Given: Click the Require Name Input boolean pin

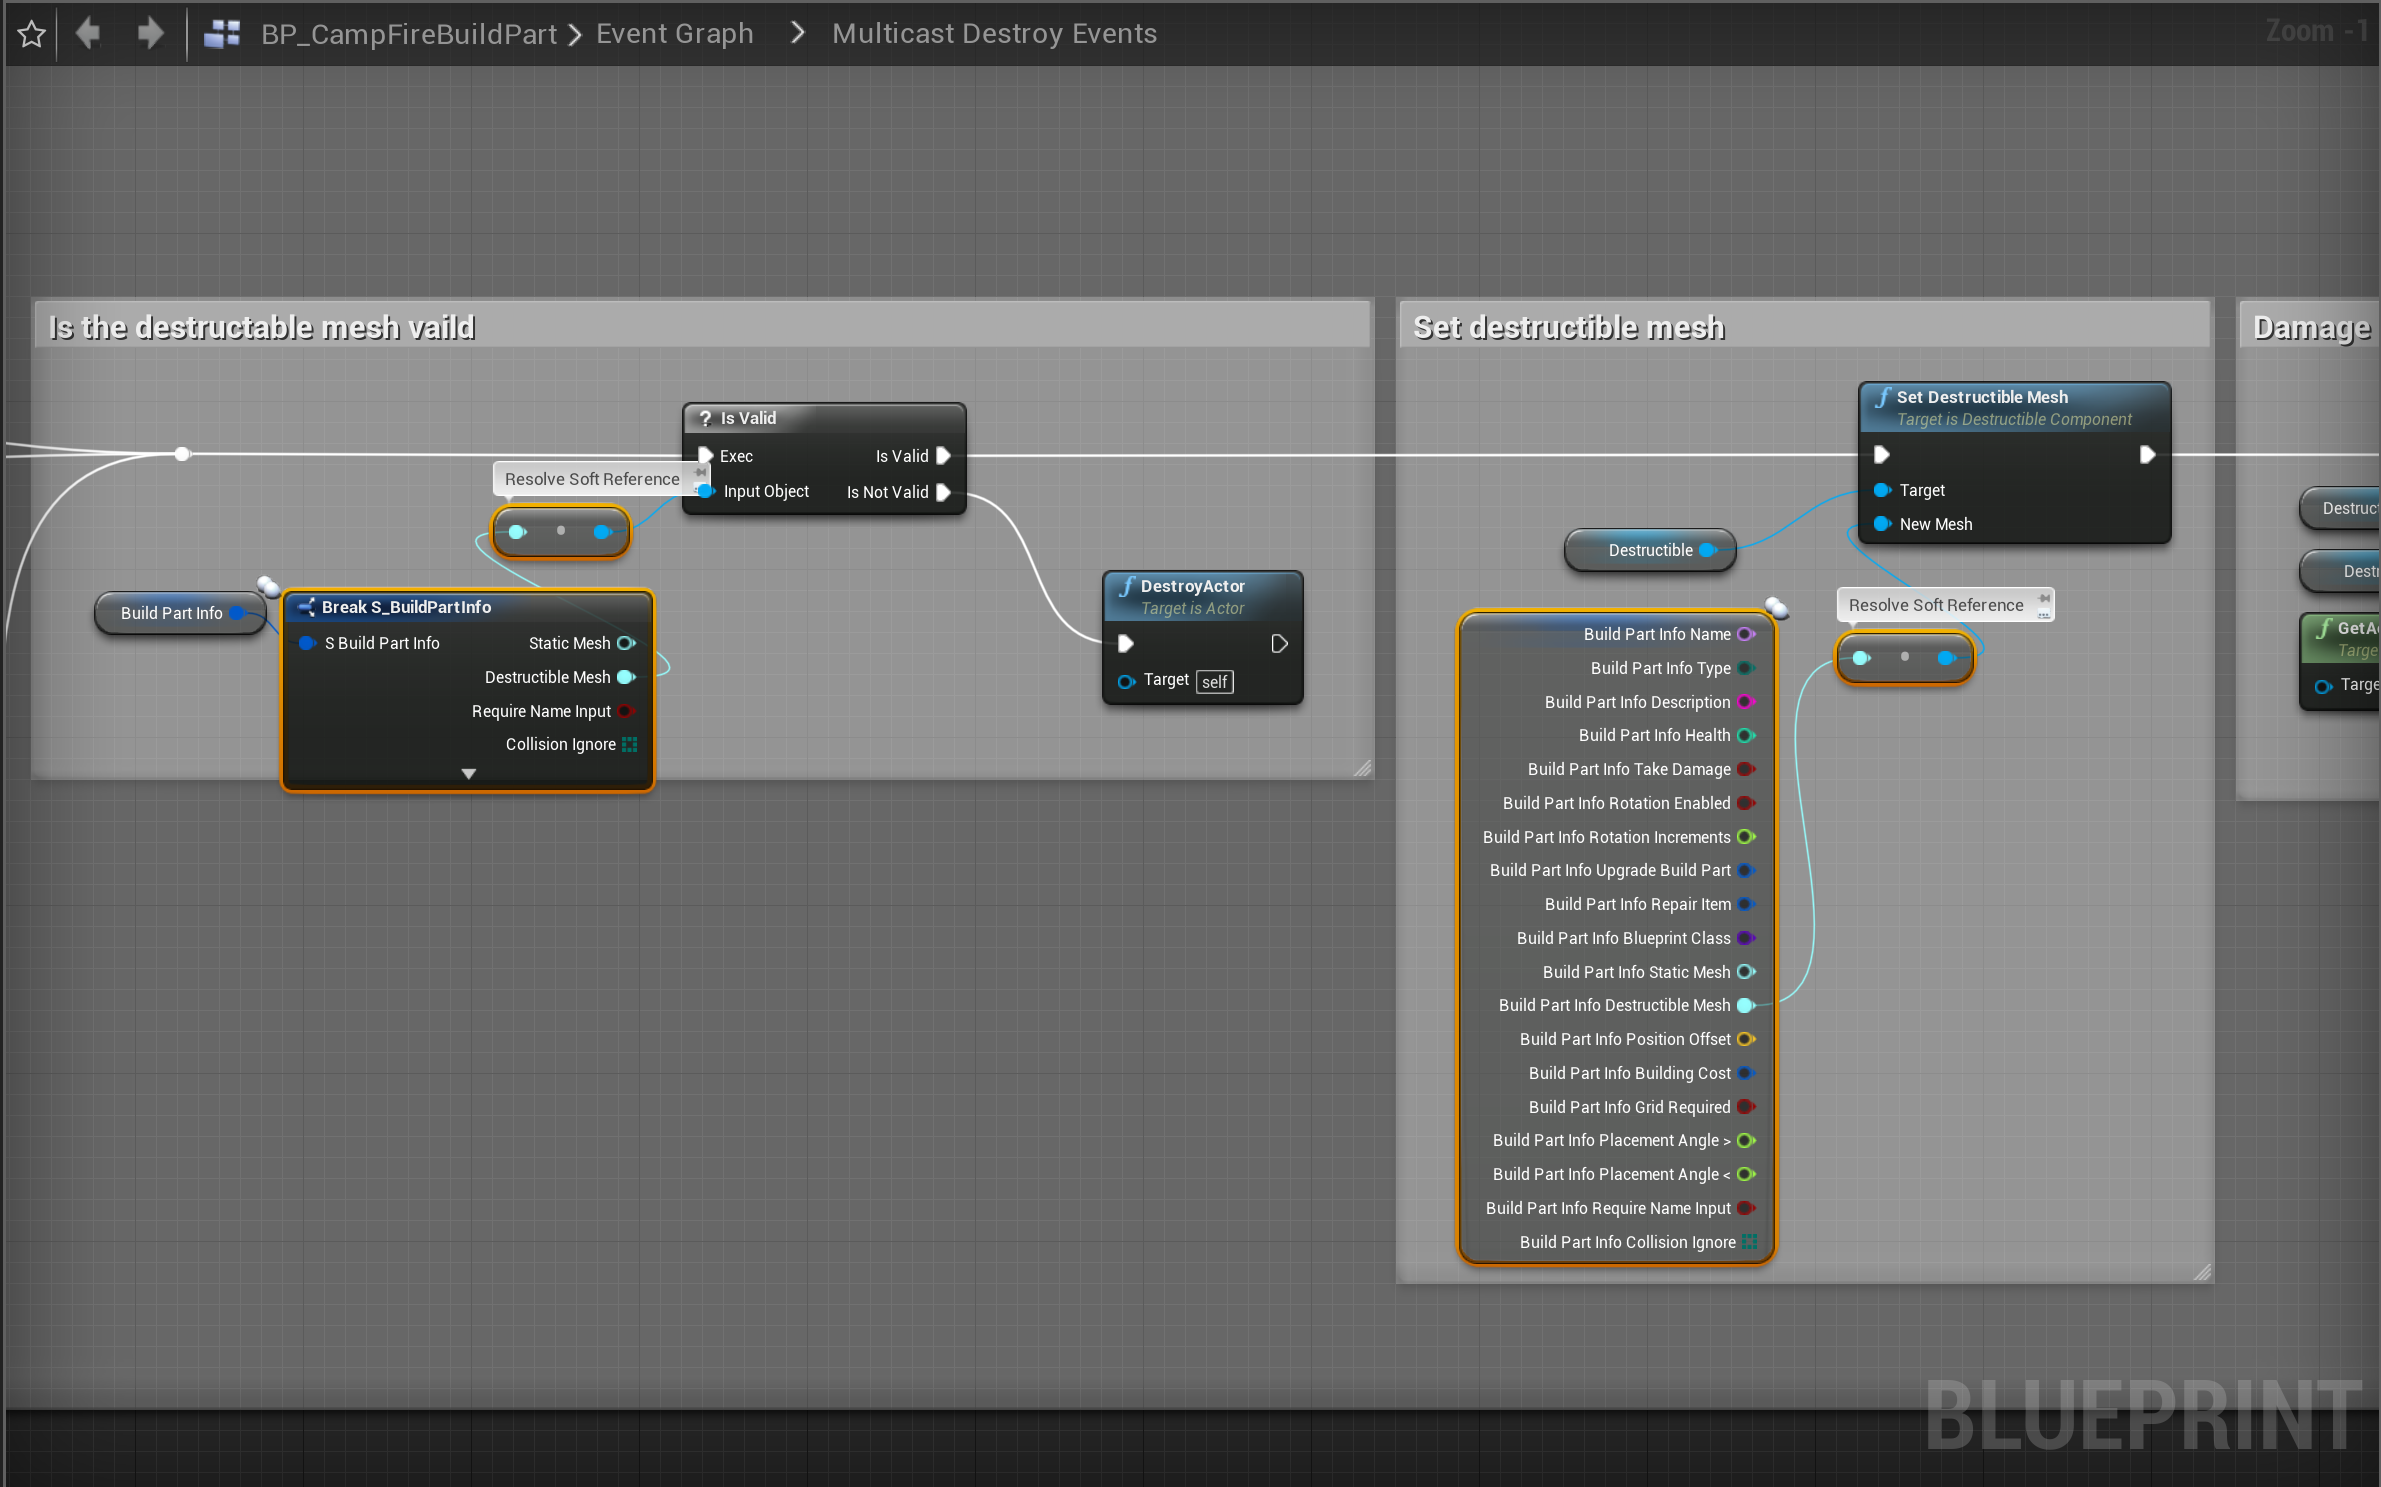Looking at the screenshot, I should click(627, 711).
